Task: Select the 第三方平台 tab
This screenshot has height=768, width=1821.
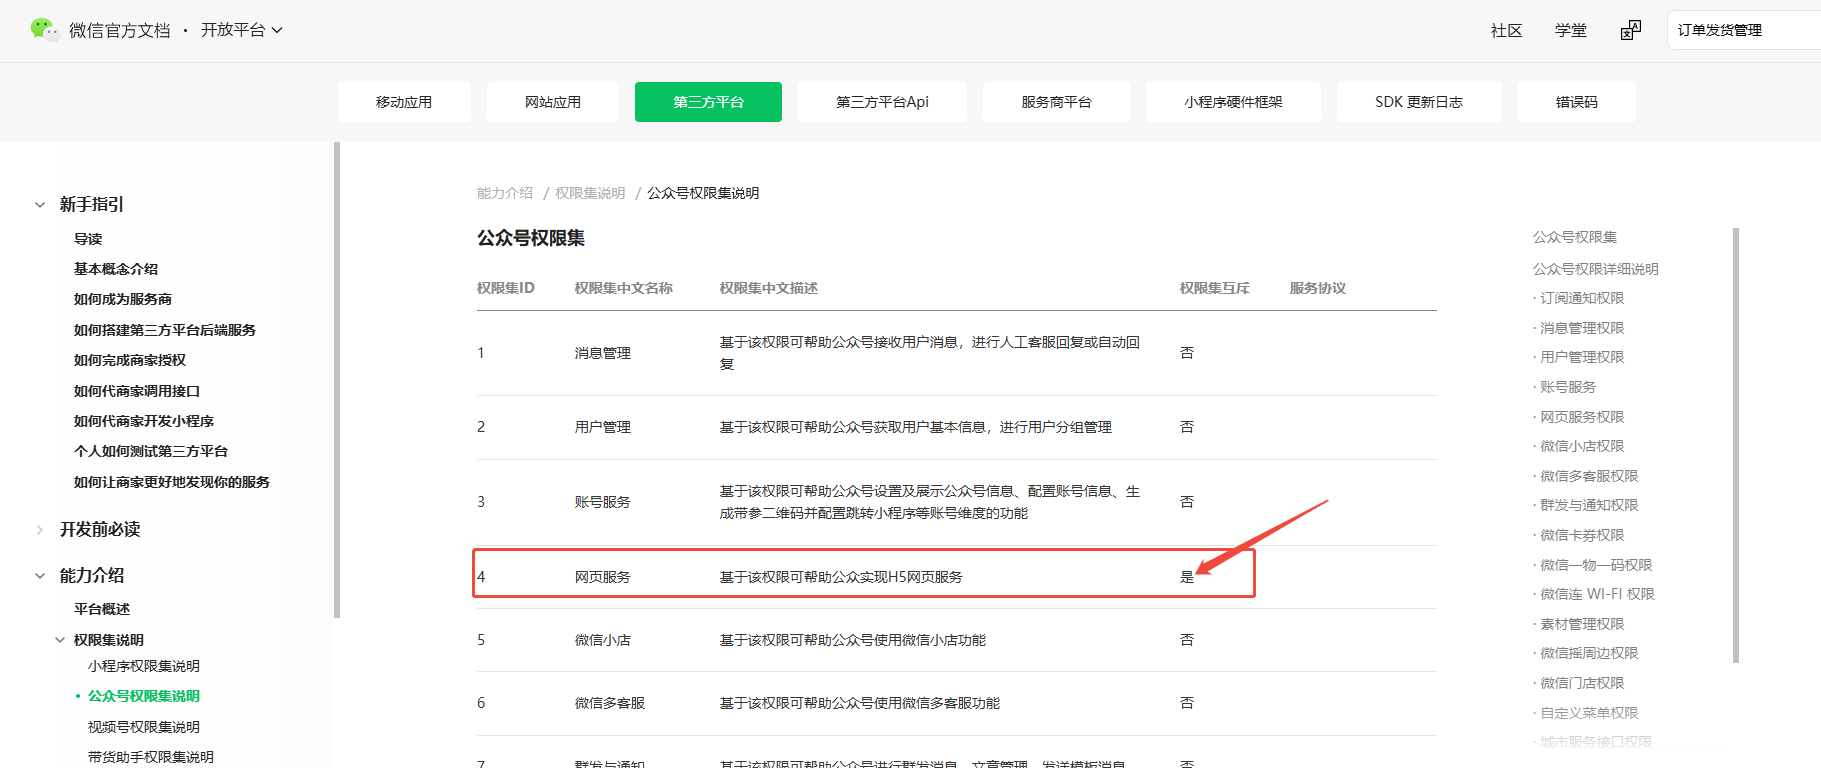Action: pos(708,102)
